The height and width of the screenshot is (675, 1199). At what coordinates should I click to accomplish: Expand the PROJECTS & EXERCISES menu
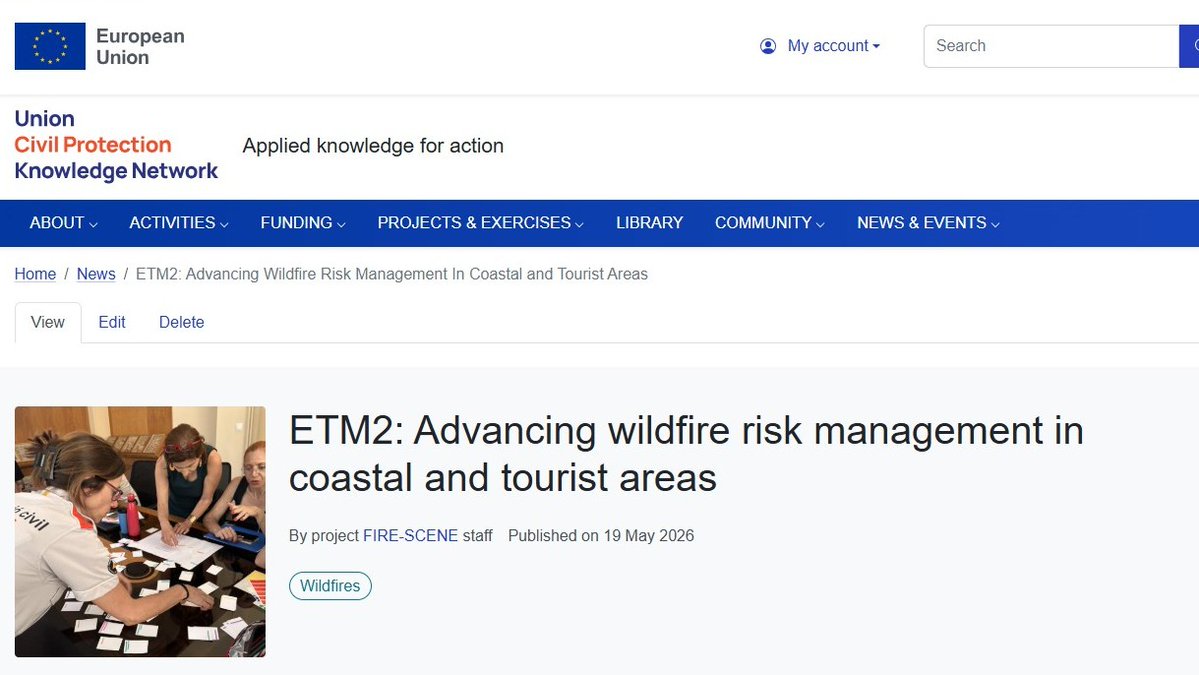(x=480, y=222)
